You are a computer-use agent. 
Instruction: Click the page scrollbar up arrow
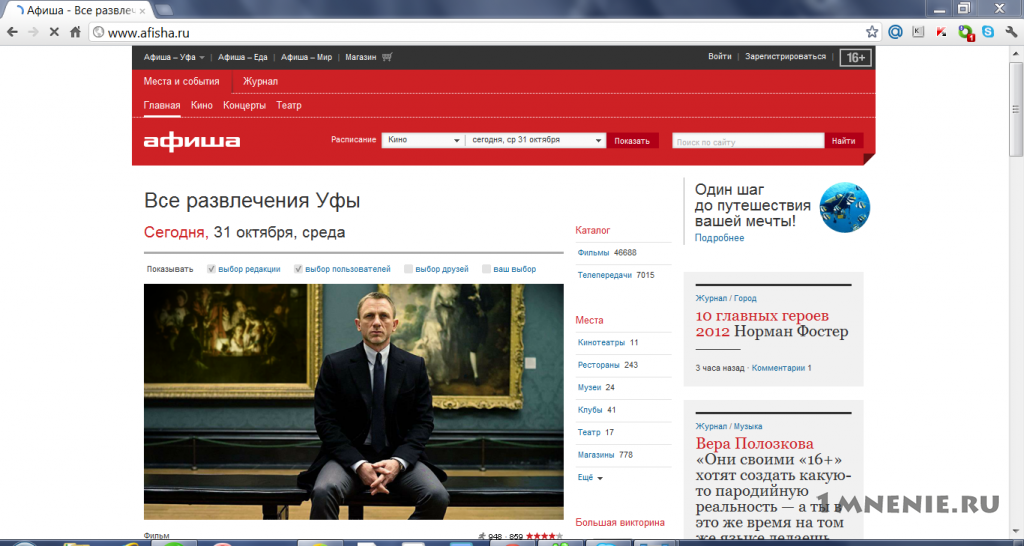click(1016, 54)
